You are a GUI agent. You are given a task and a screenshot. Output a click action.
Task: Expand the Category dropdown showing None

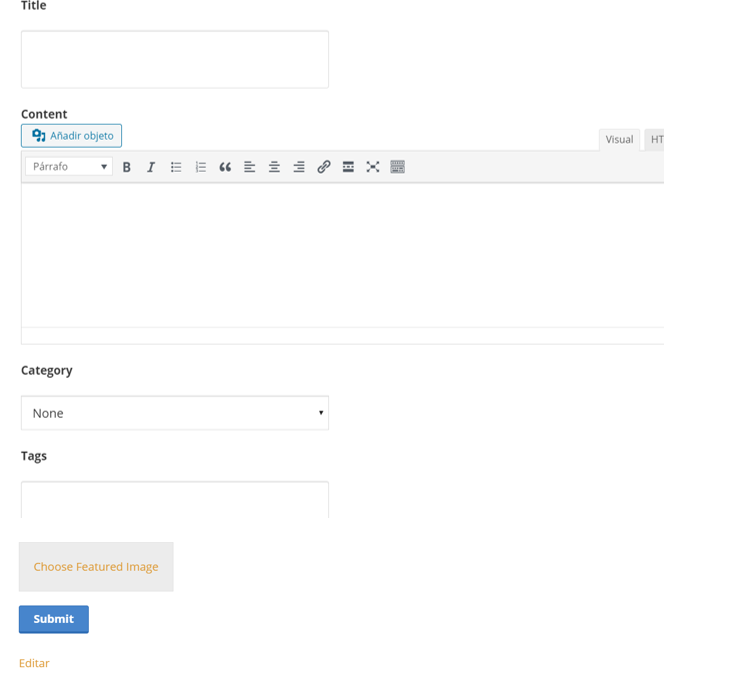click(175, 413)
